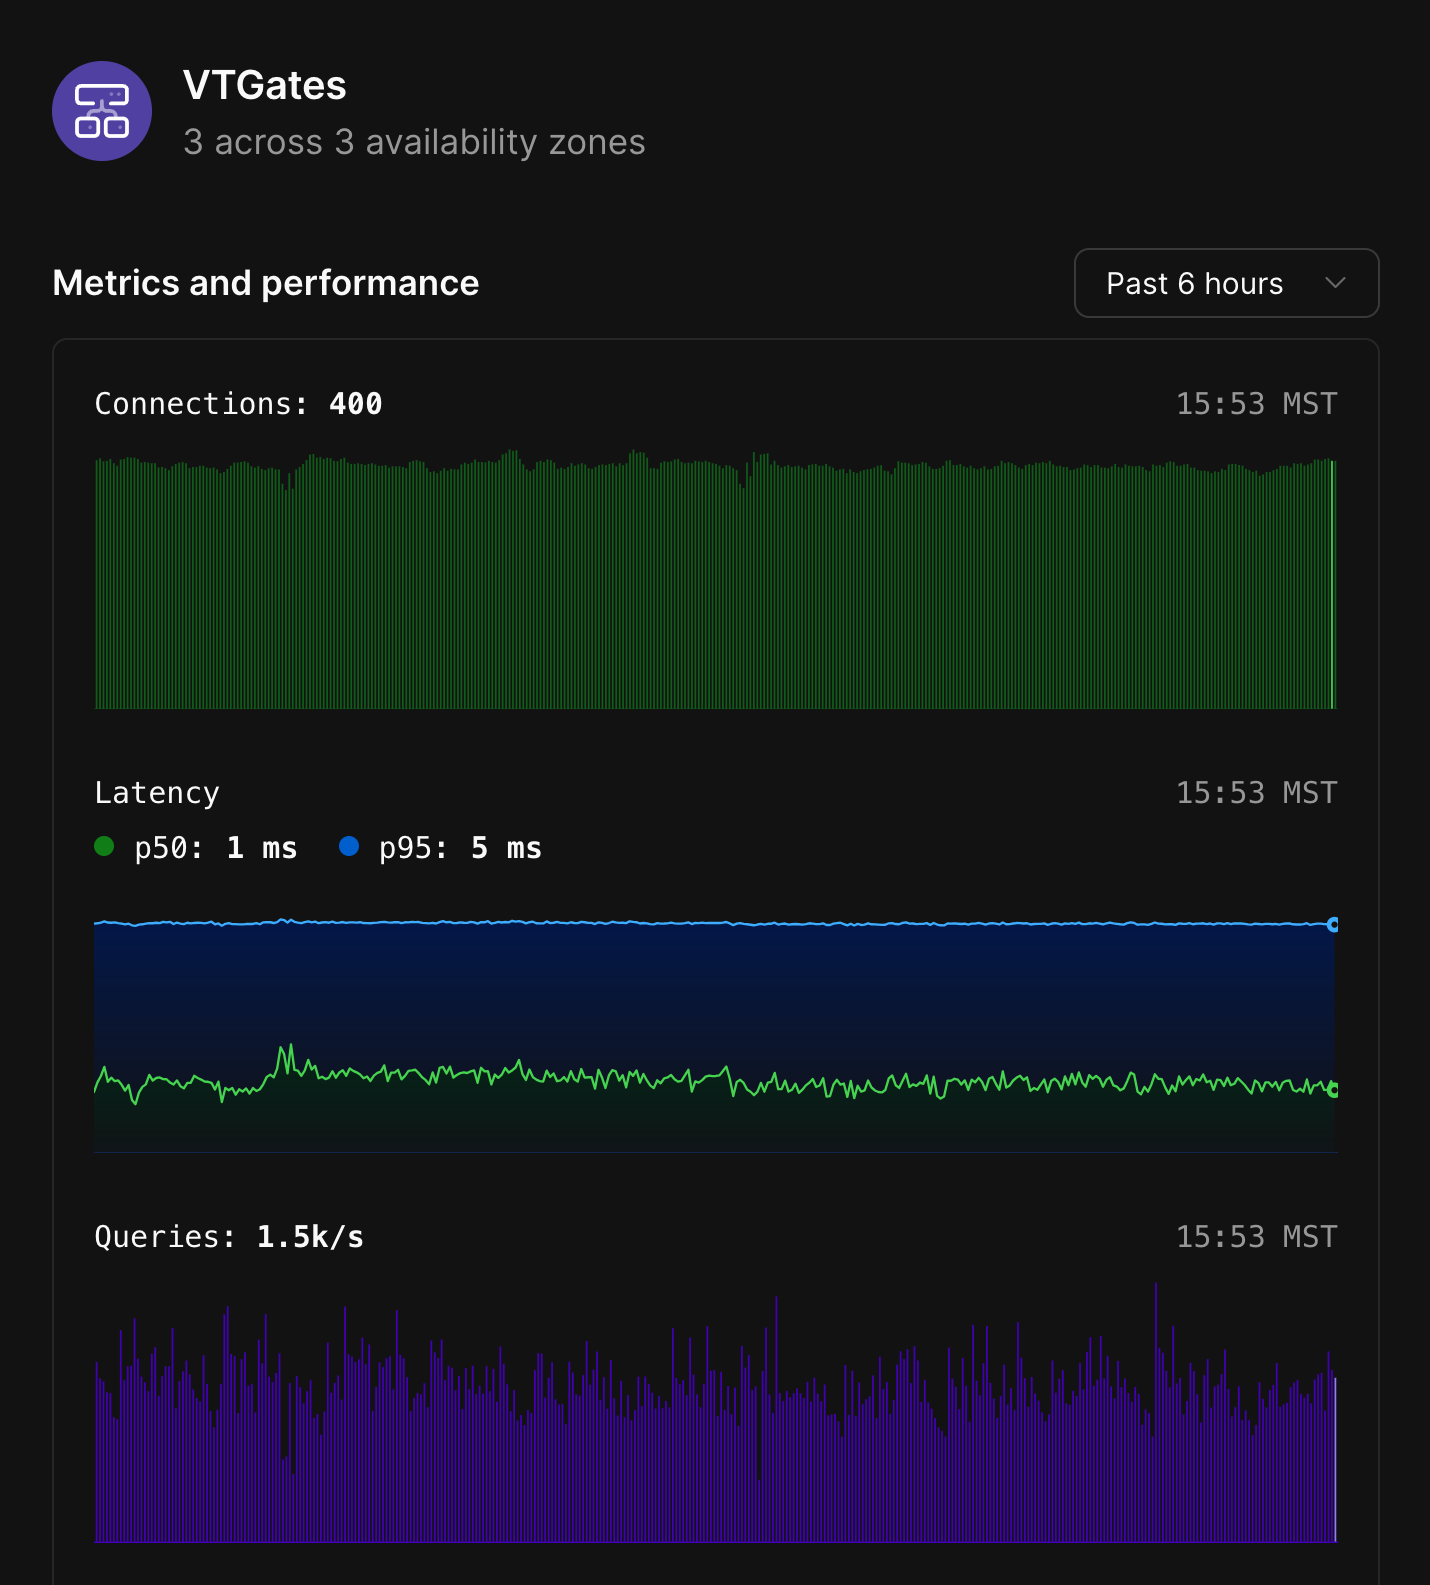Open the Past 6 hours dropdown
Image resolution: width=1430 pixels, height=1585 pixels.
[x=1226, y=283]
